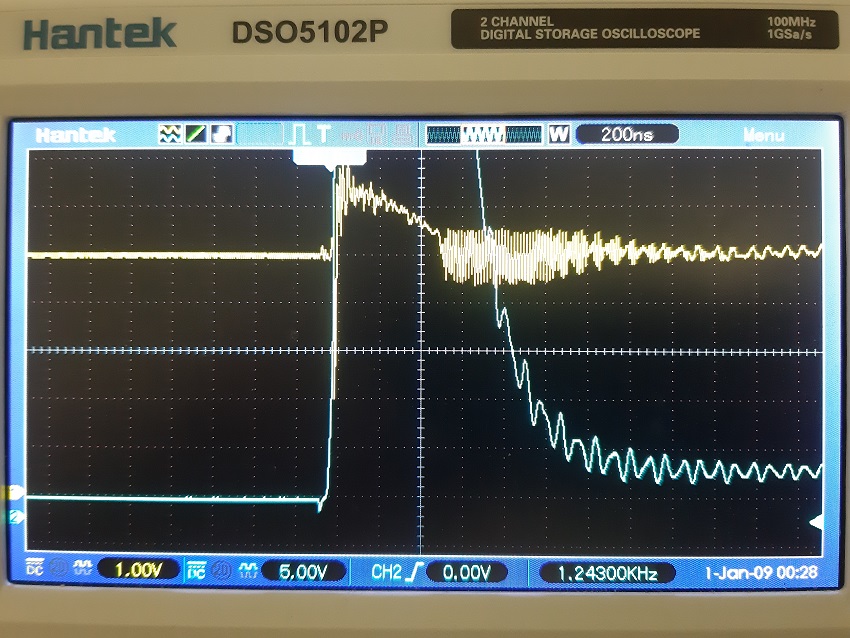Image resolution: width=850 pixels, height=638 pixels.
Task: Click the 1-Jan-09 00:28 date display
Action: (x=761, y=572)
